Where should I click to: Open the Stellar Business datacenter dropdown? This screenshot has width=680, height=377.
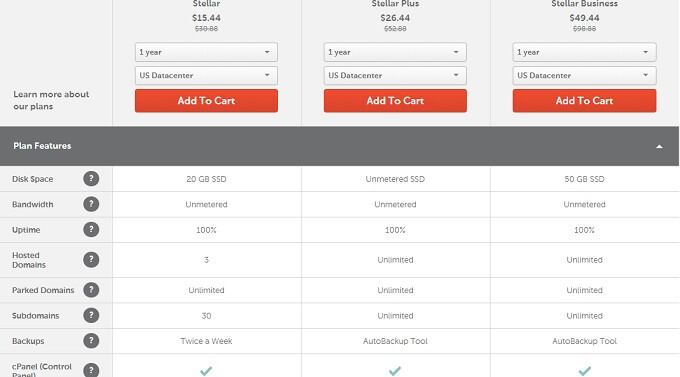pos(584,75)
